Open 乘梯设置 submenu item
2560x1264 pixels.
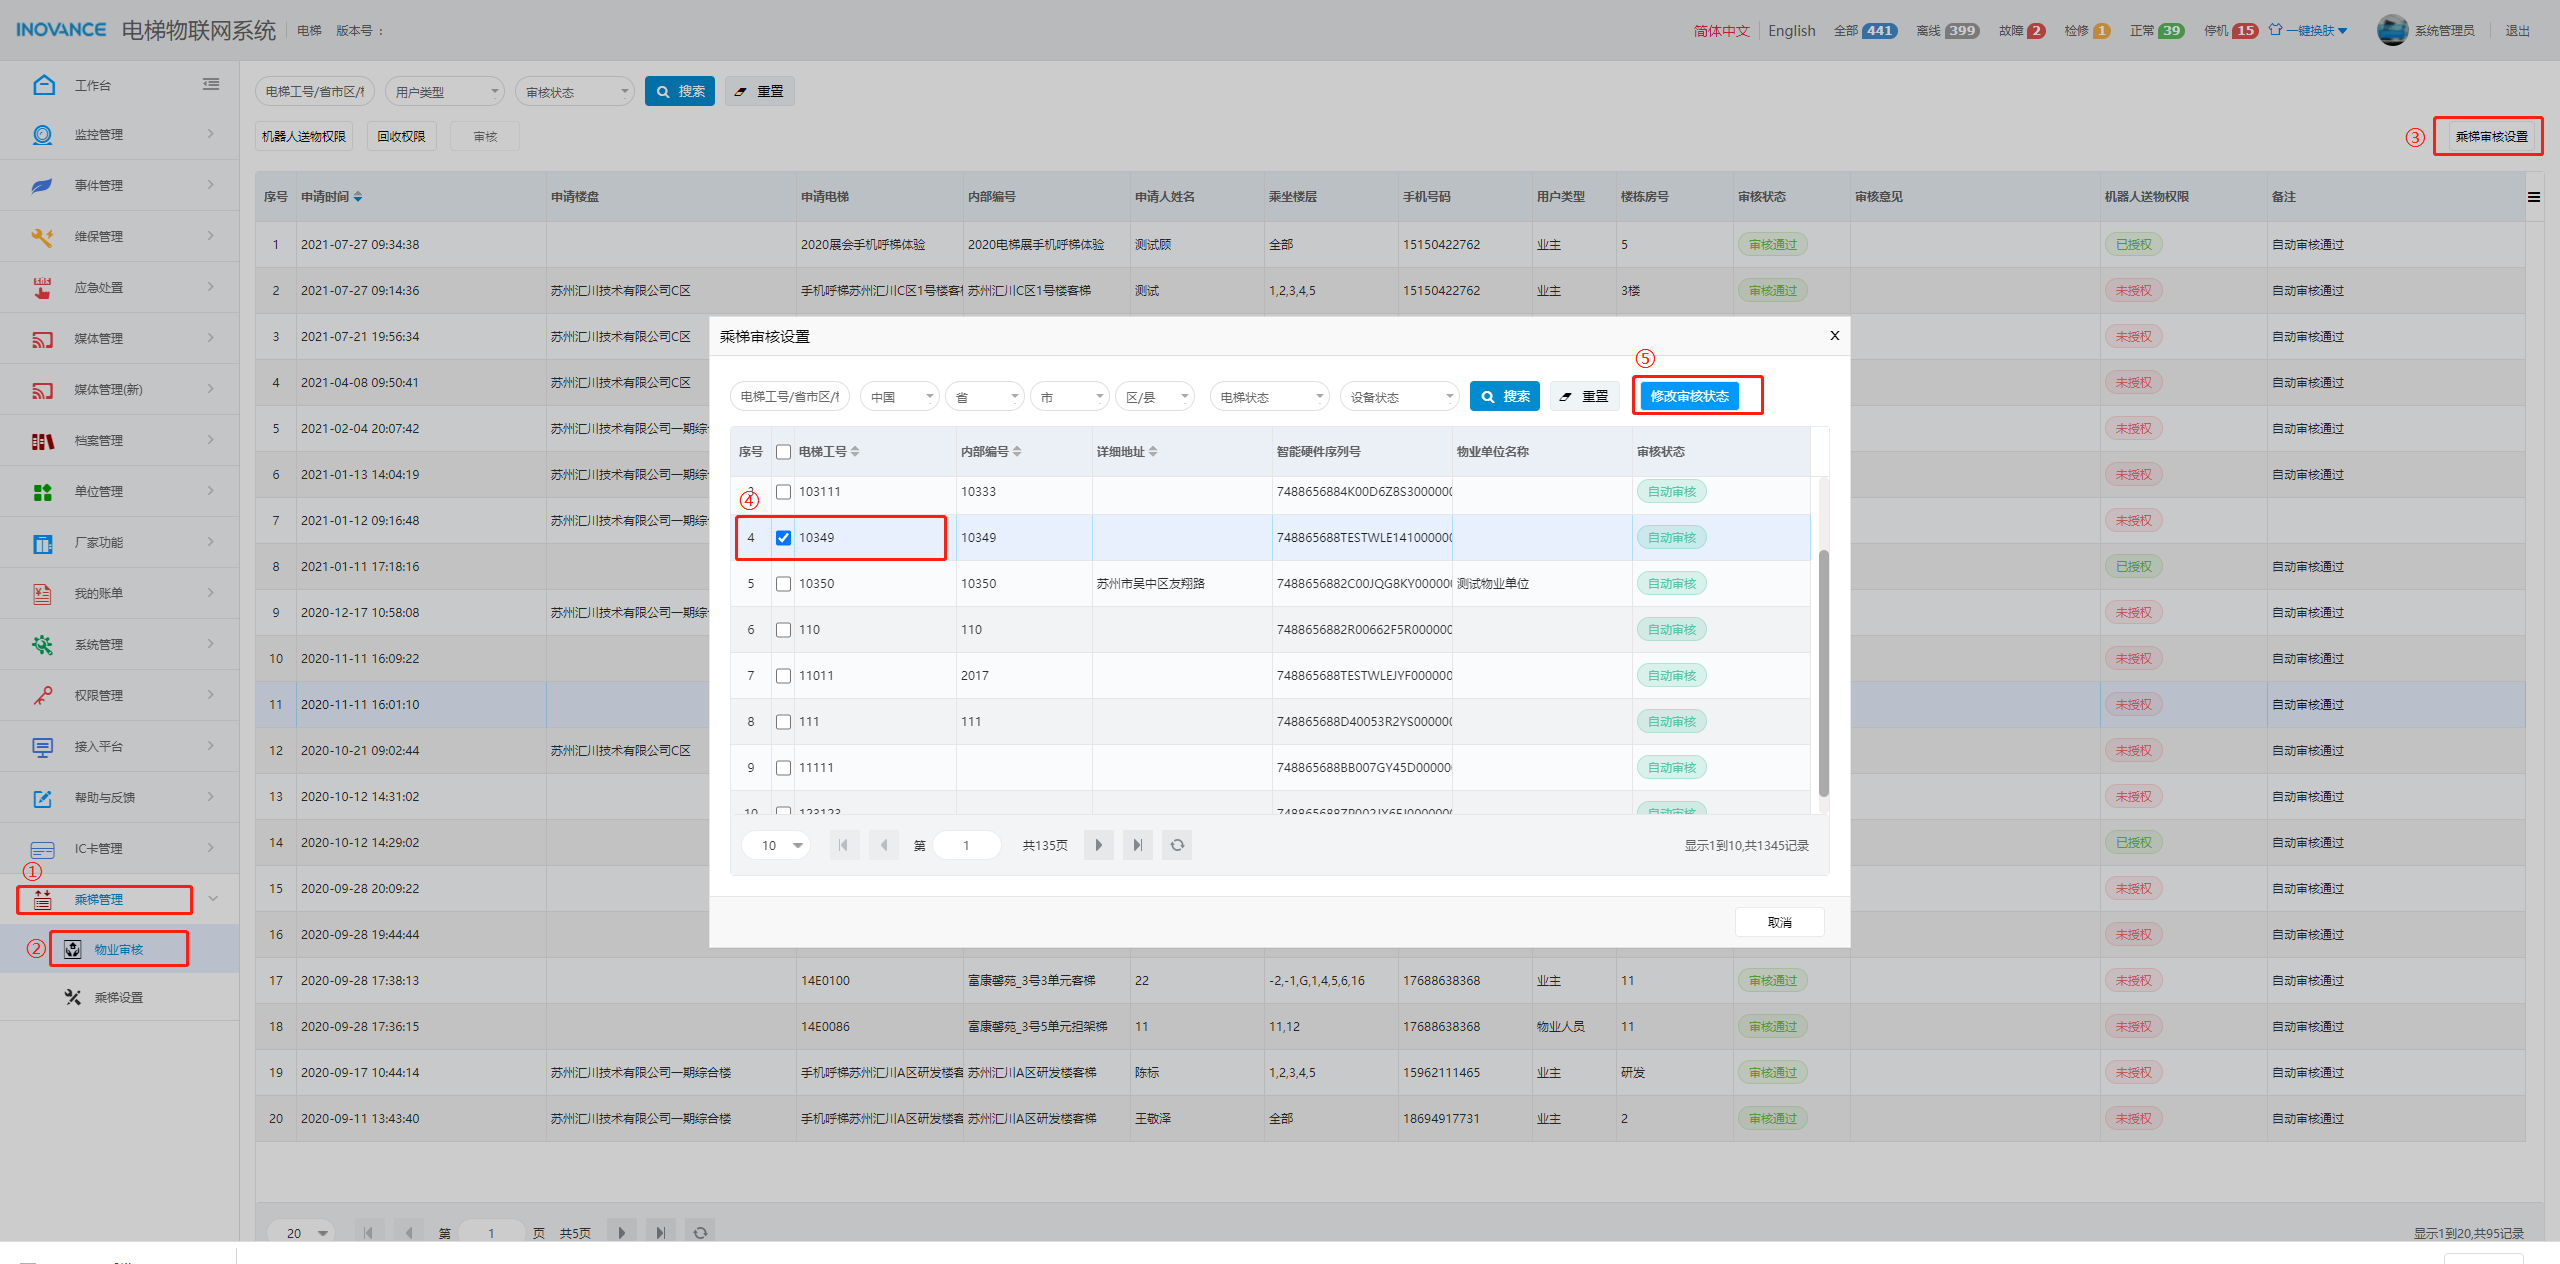click(118, 997)
